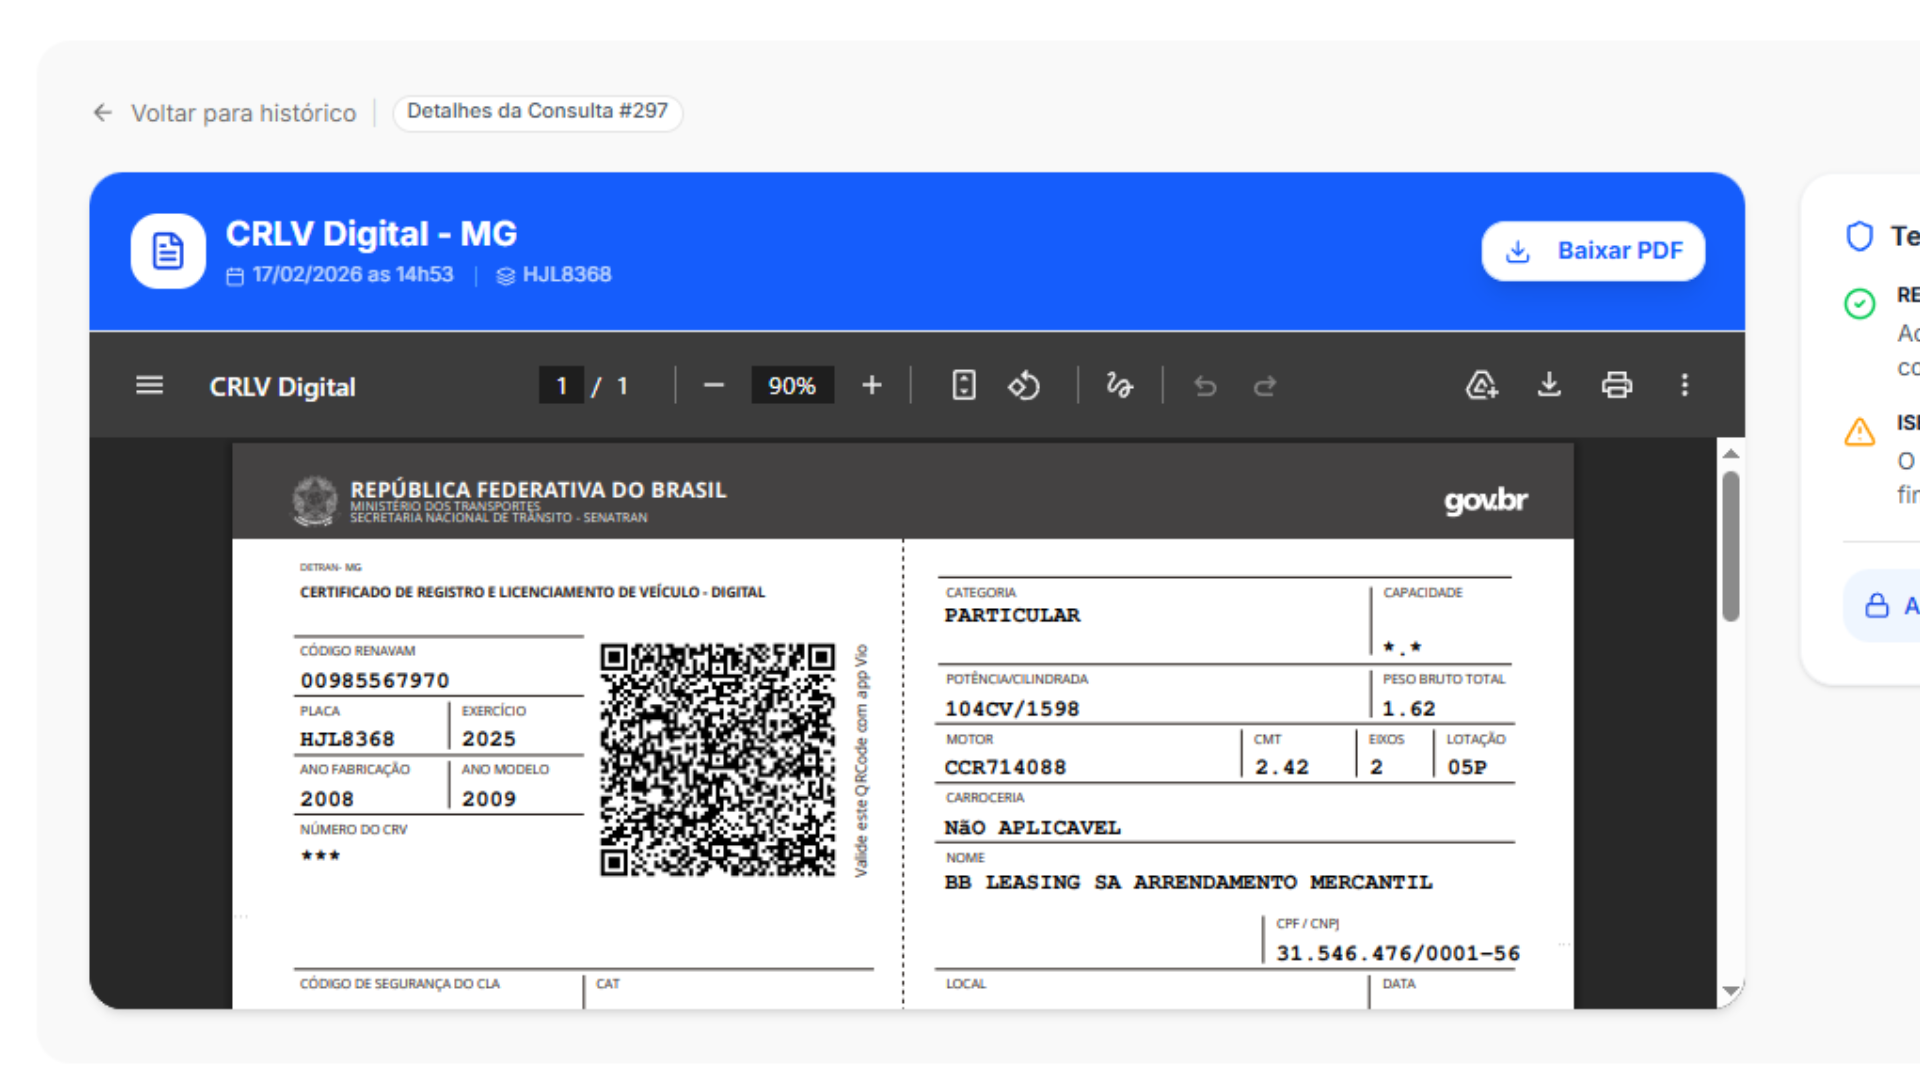
Task: Click the scrollbar down arrow
Action: (x=1731, y=991)
